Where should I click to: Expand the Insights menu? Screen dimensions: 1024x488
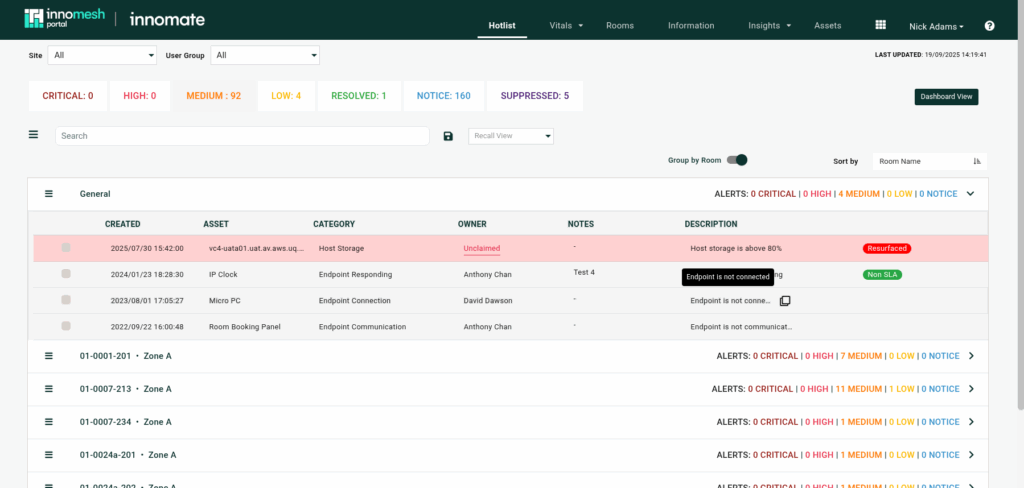770,25
